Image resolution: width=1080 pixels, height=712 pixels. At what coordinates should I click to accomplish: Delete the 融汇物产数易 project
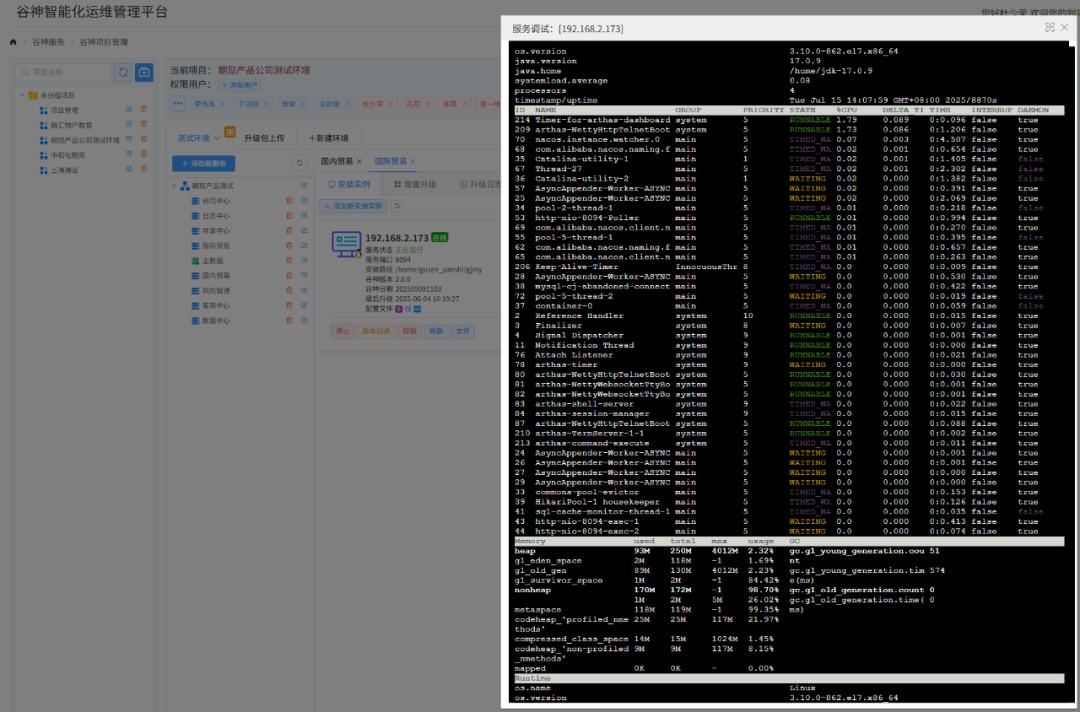pyautogui.click(x=144, y=125)
